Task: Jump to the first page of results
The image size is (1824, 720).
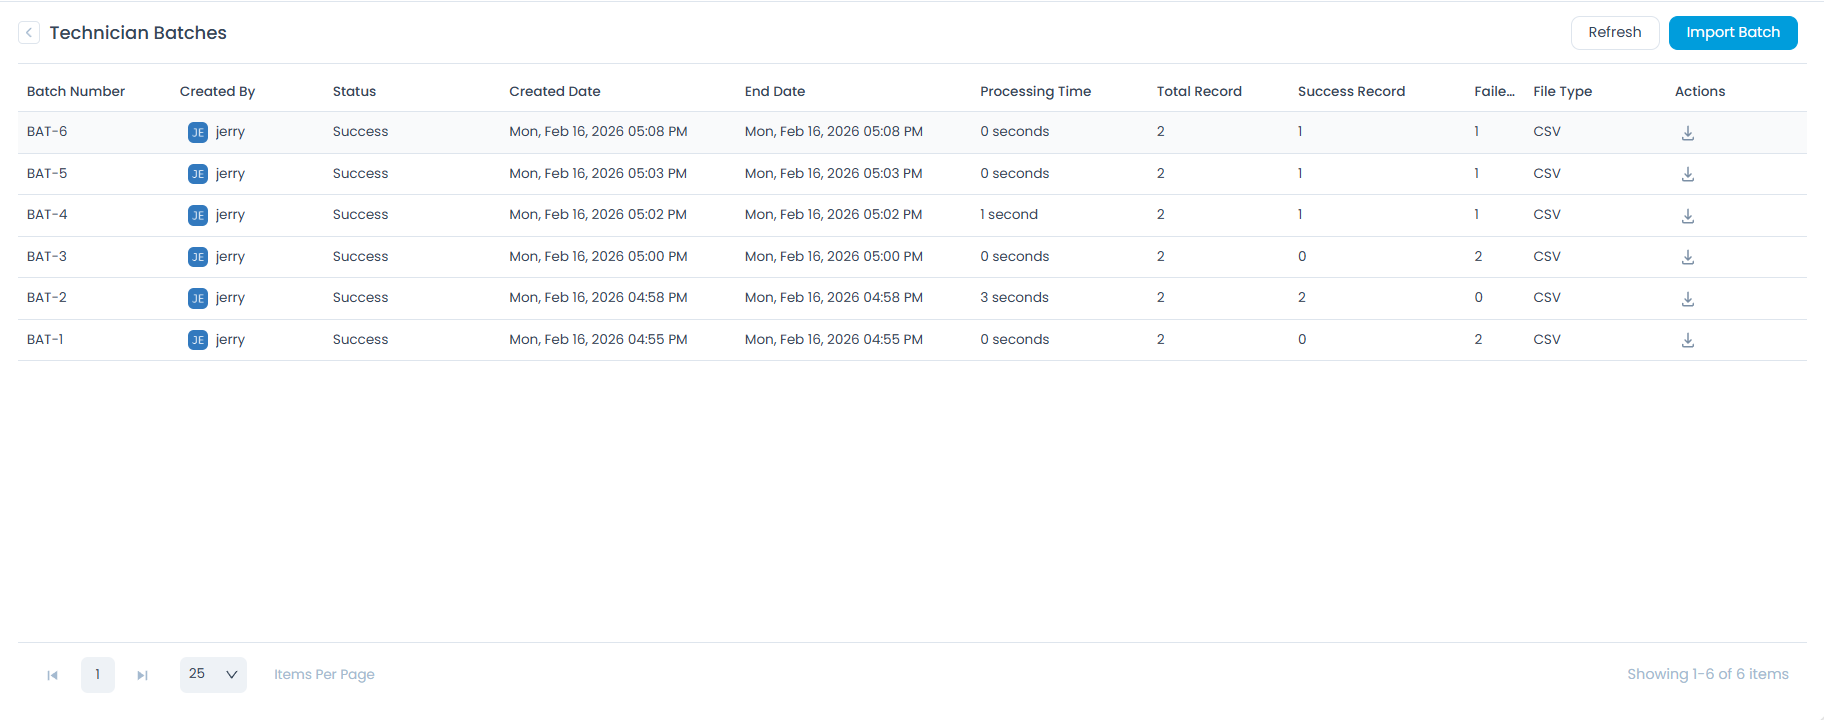Action: coord(53,675)
